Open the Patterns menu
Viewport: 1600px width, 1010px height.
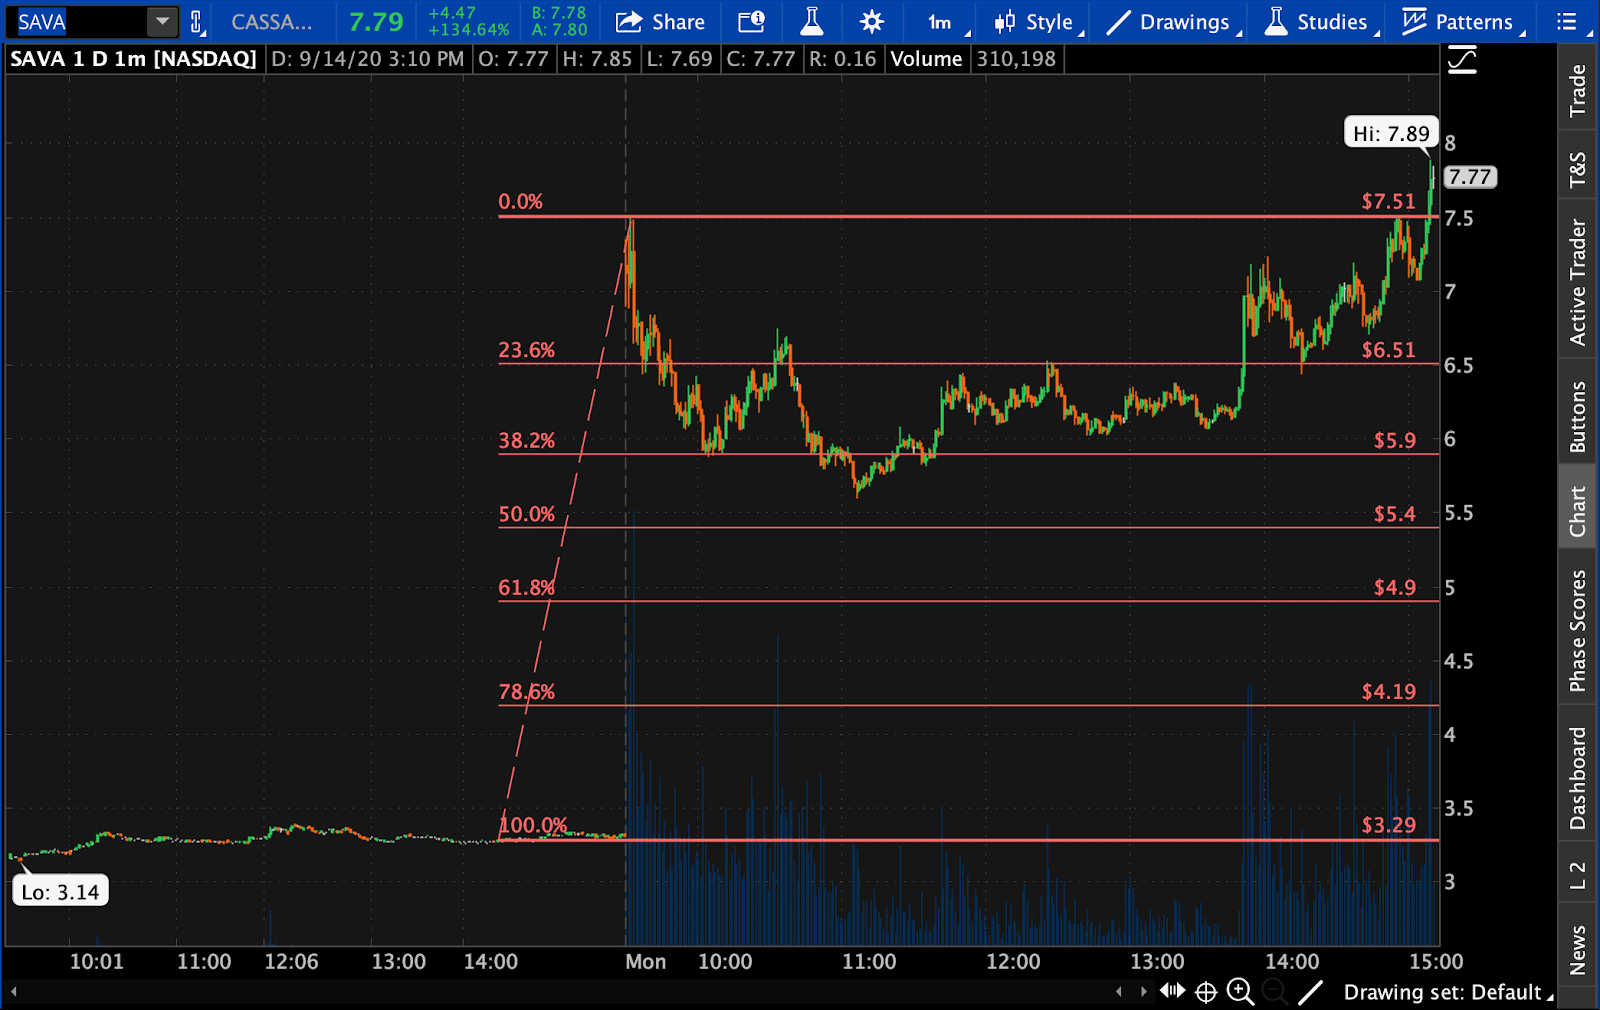1462,22
